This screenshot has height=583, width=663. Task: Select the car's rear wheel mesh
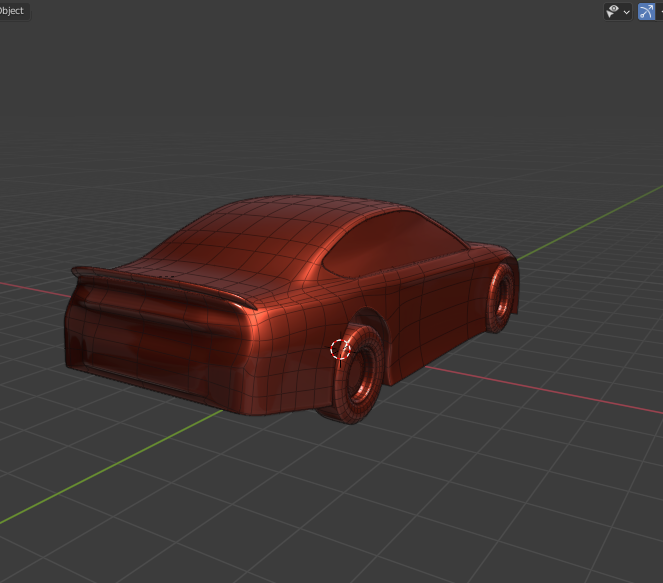point(359,376)
